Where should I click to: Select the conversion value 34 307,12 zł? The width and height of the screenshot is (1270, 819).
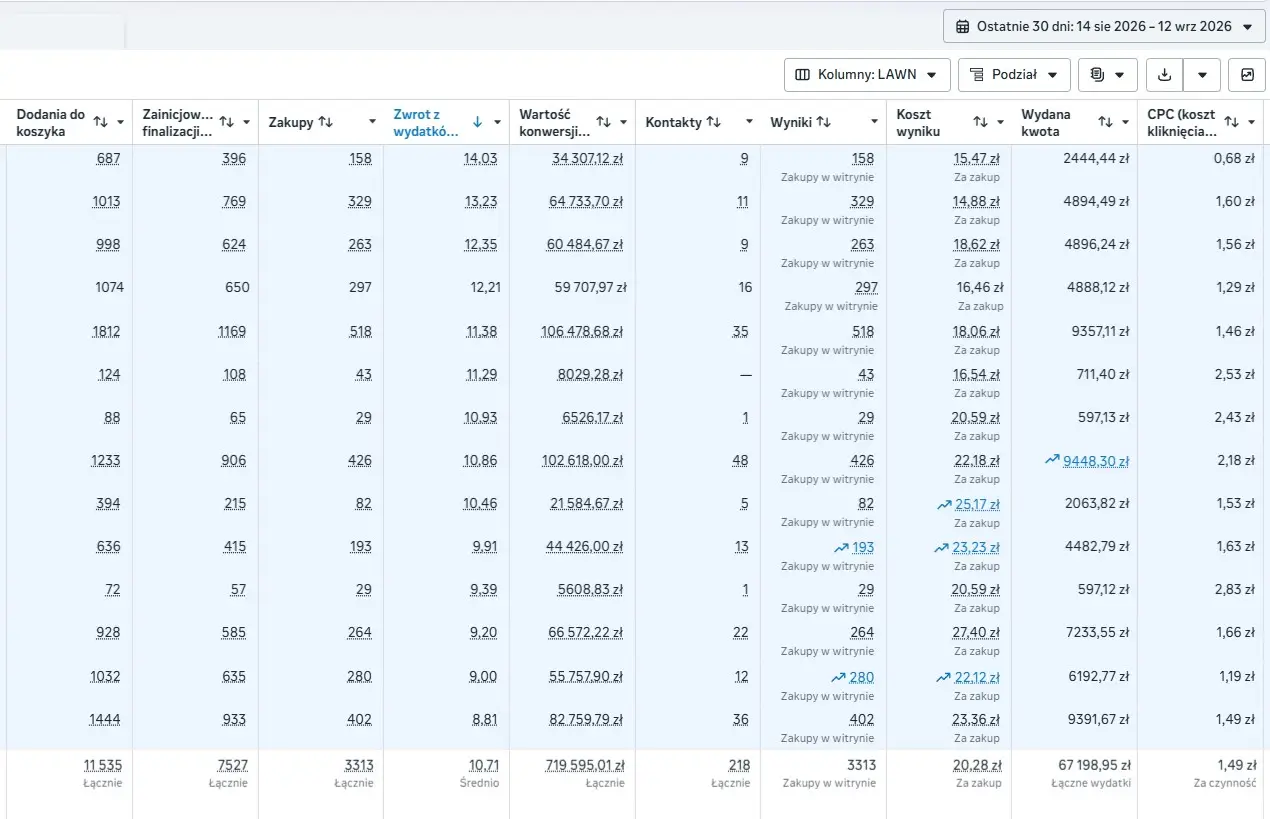pos(587,158)
